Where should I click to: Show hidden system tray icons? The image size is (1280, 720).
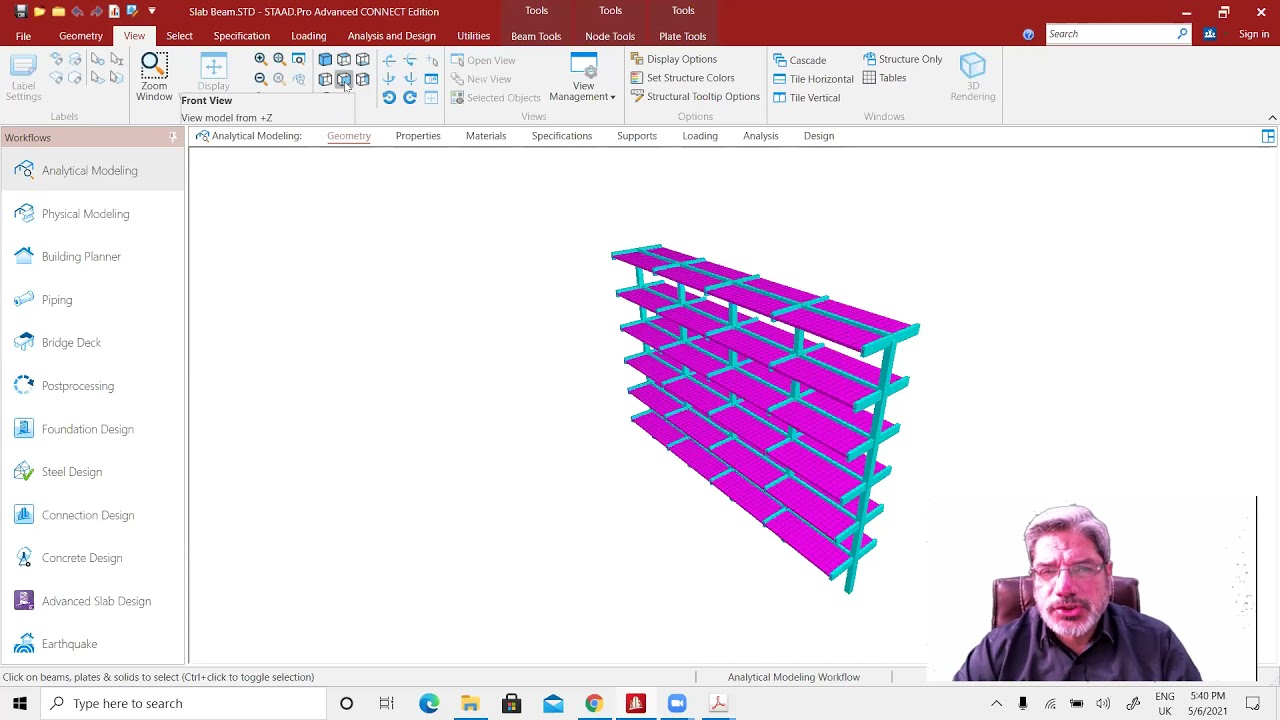[x=996, y=703]
